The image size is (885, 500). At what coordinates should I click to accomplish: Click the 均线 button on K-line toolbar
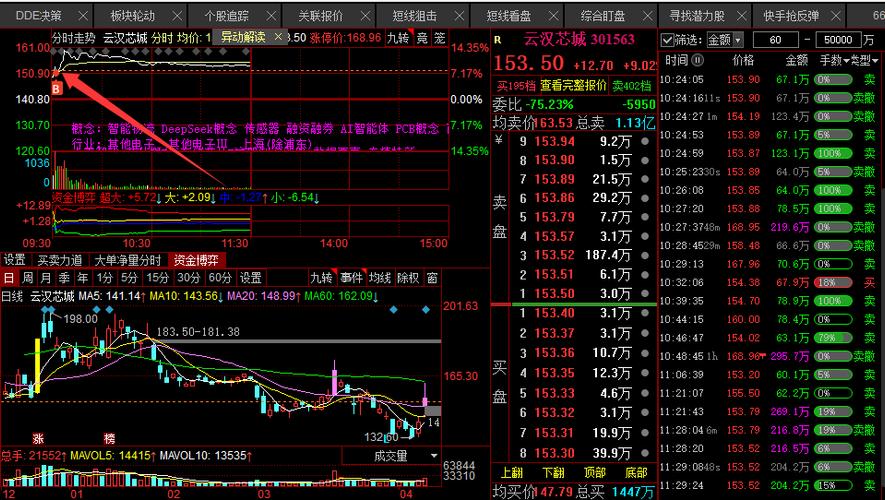[380, 278]
